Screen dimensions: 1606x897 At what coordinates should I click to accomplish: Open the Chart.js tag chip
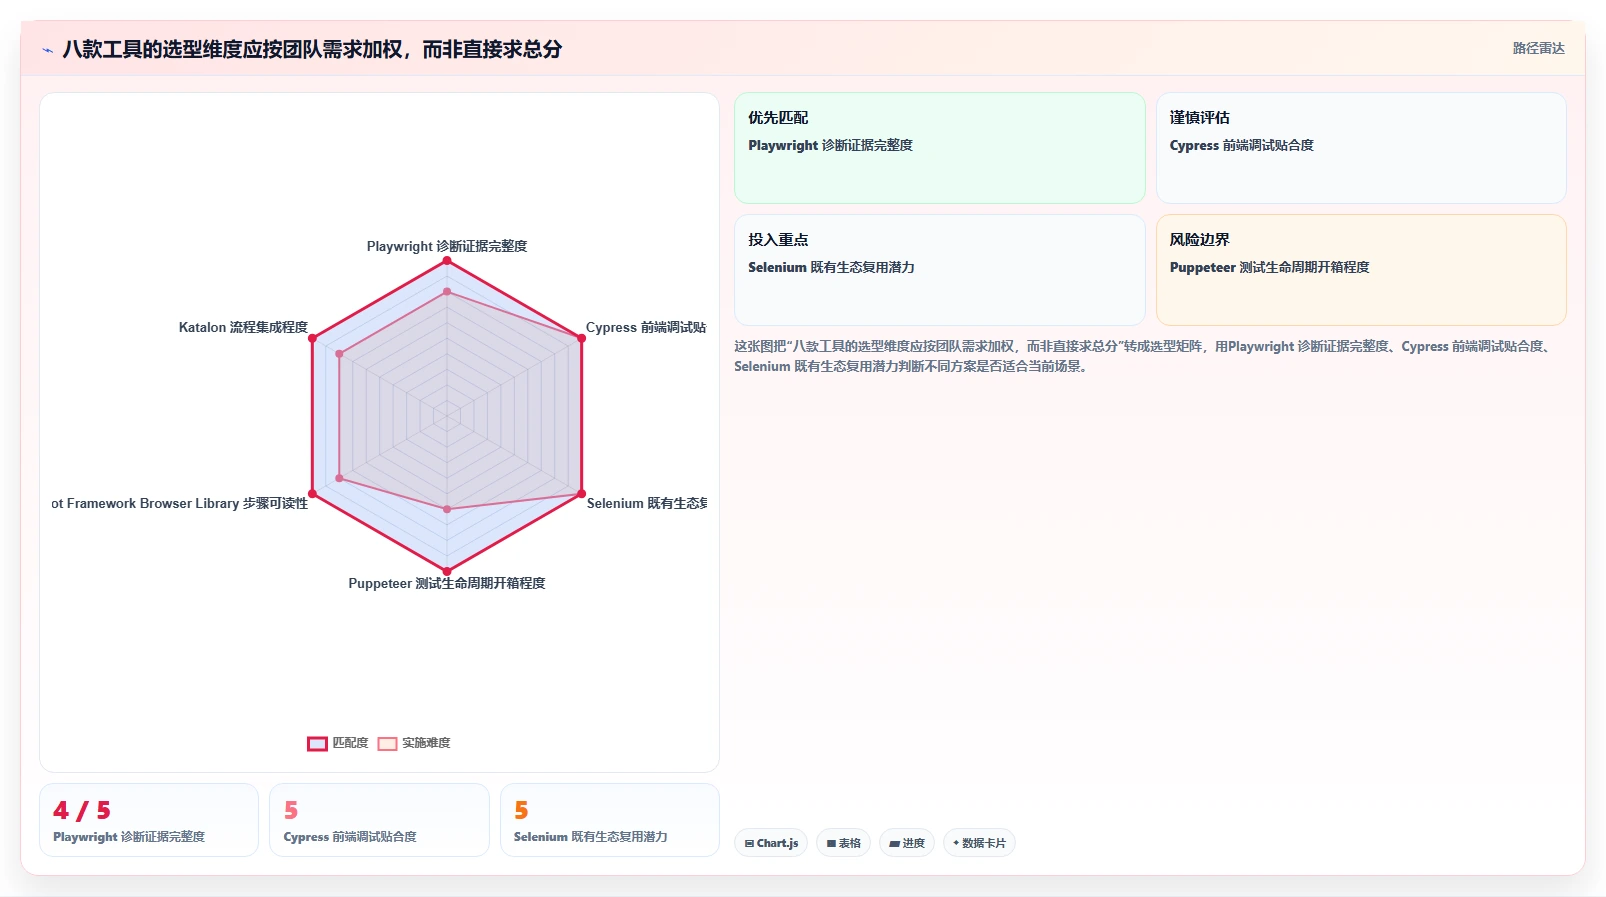pos(771,843)
